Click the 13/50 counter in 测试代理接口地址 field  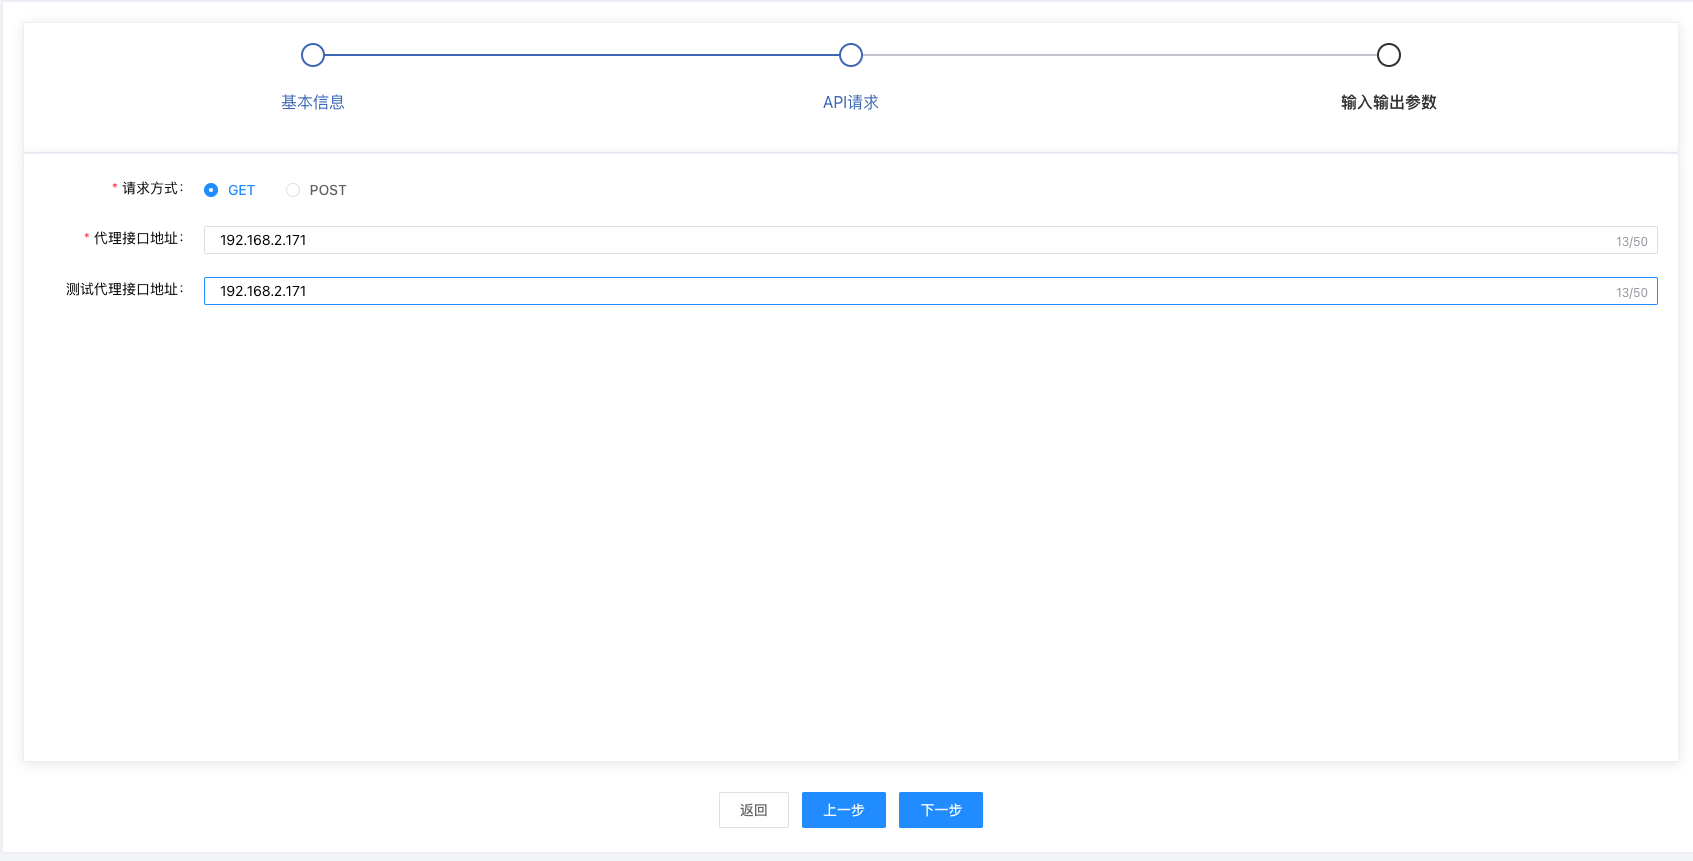click(1631, 292)
